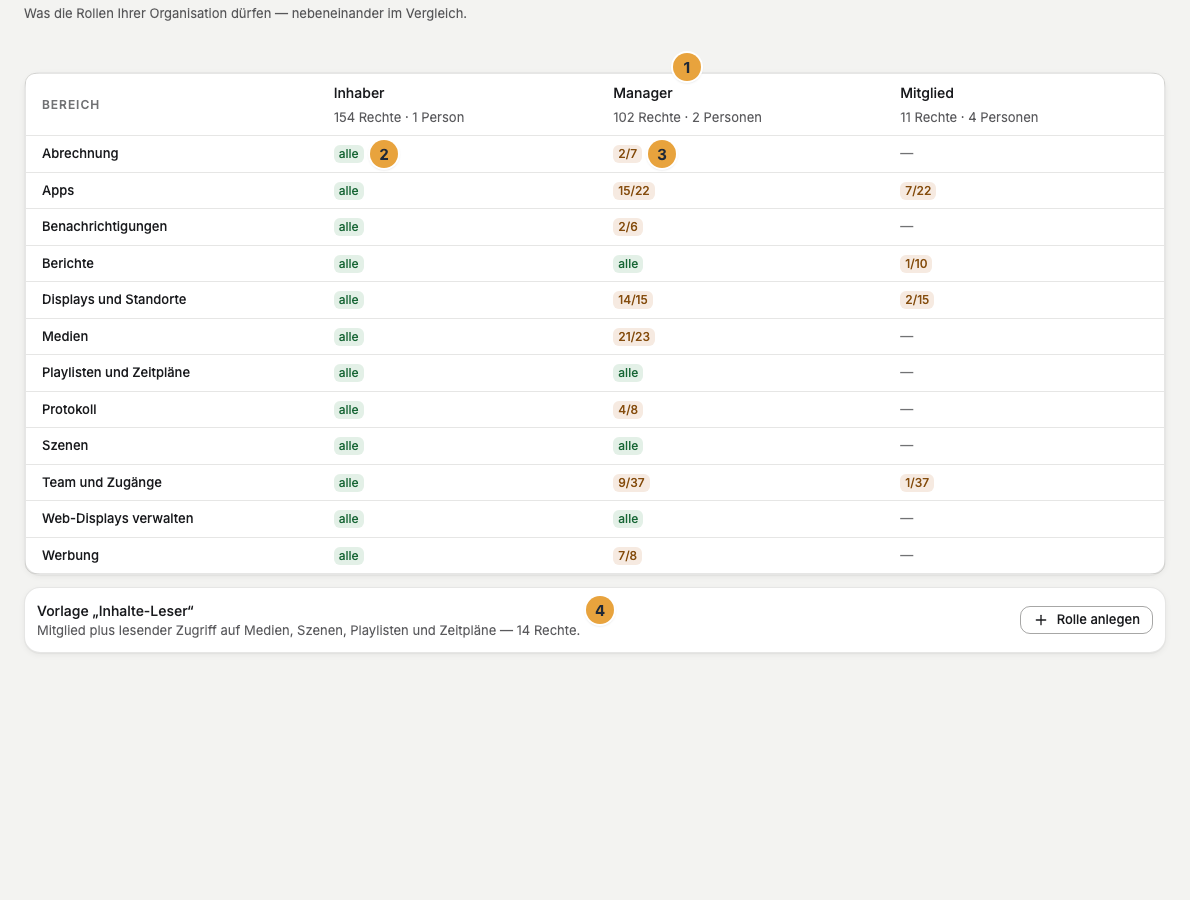Open the Mitglied 7/22 badge for Apps
Screen dimensions: 1190x900
click(x=918, y=190)
